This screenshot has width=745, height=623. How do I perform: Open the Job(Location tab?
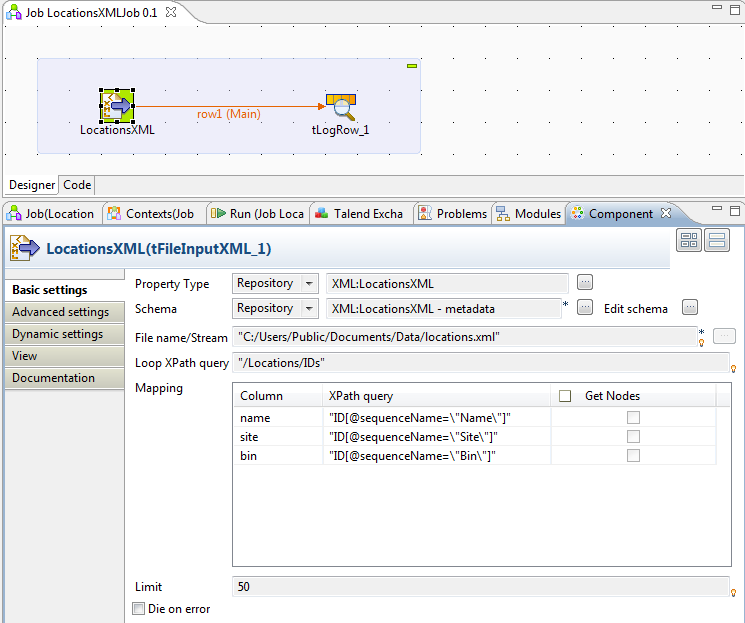click(x=51, y=214)
